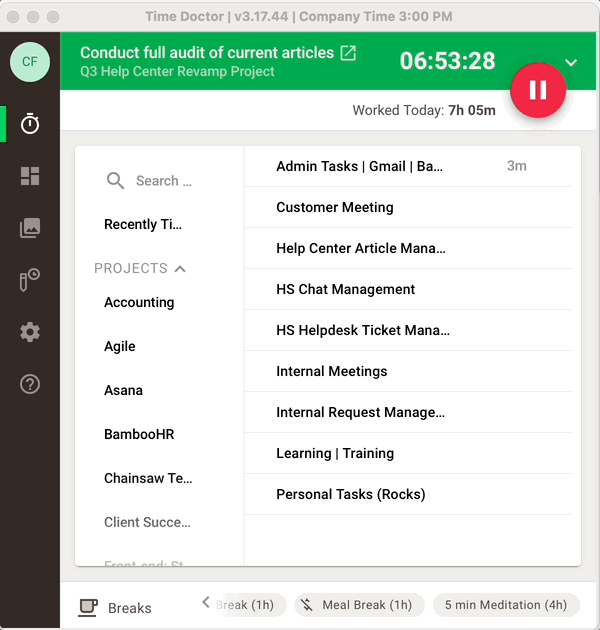Screen dimensions: 600x630
Task: Click the 06:53:28 task timer
Action: tap(447, 61)
